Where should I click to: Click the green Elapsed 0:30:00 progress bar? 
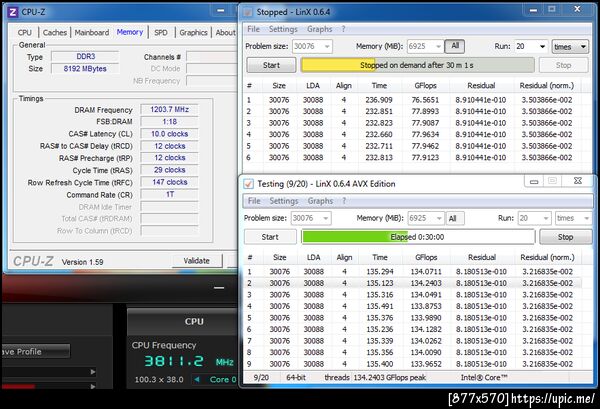coord(418,237)
